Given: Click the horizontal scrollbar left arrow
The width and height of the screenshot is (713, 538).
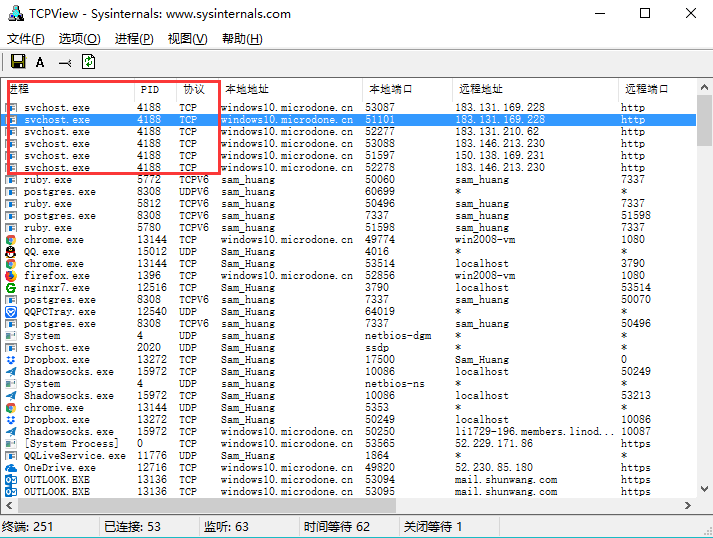Looking at the screenshot, I should pos(9,505).
